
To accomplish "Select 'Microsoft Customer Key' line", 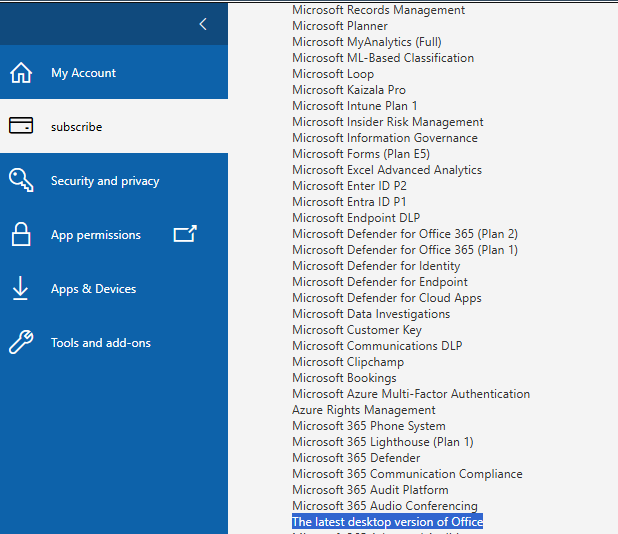I will point(357,330).
